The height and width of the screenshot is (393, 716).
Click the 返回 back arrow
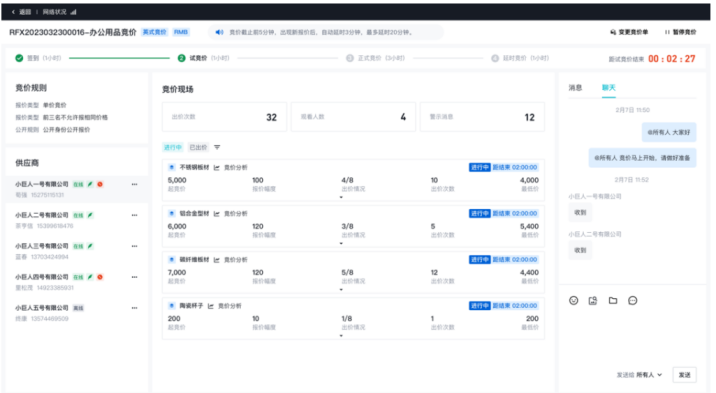(13, 12)
